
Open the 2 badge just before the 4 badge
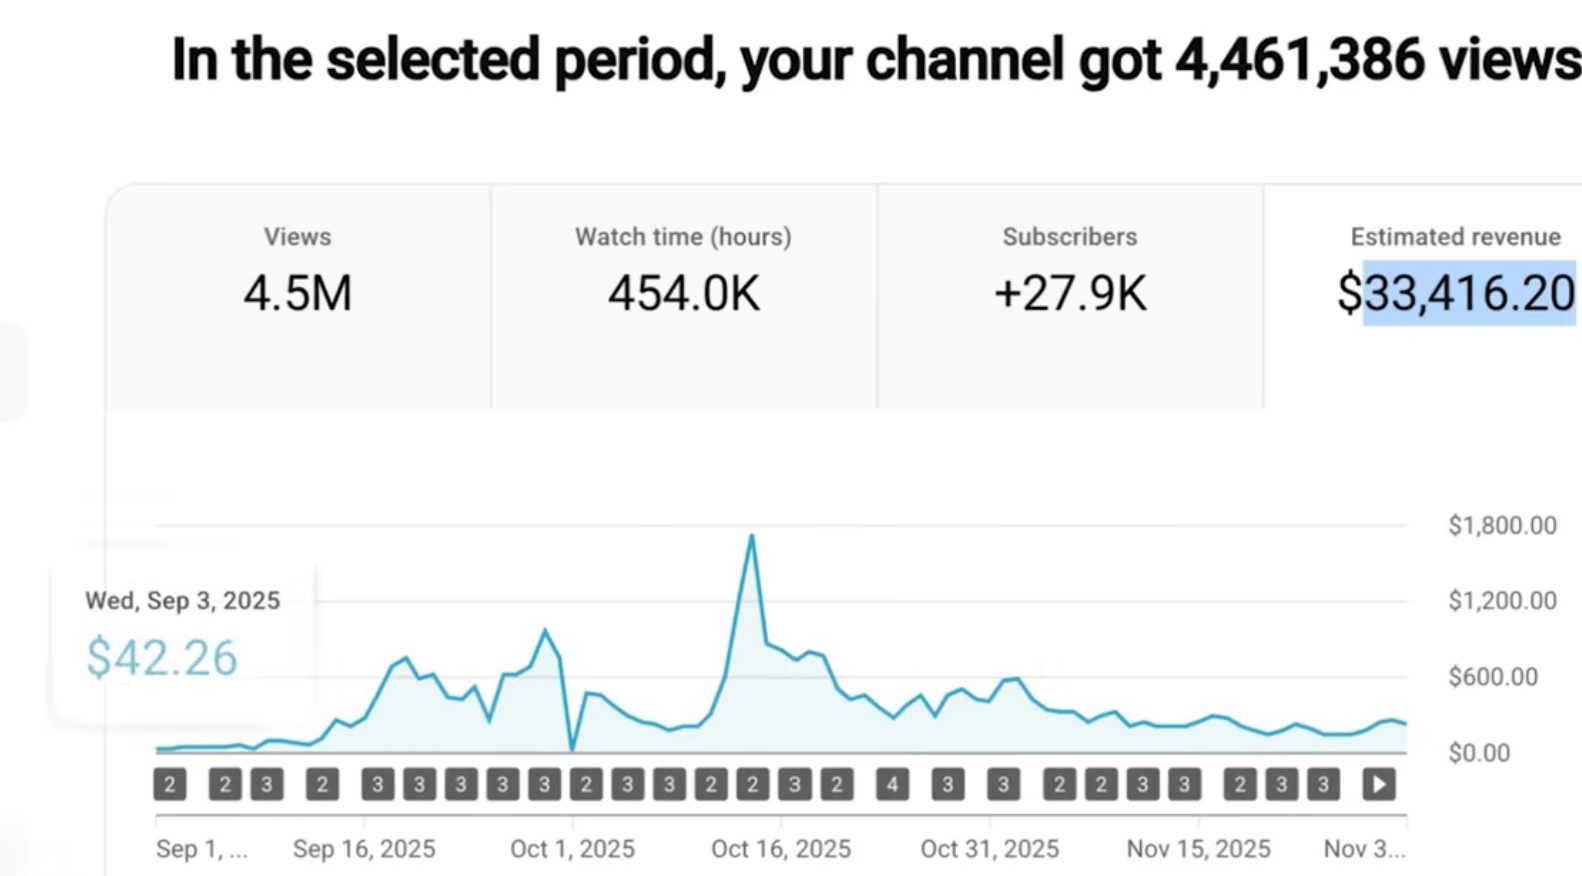(x=837, y=785)
